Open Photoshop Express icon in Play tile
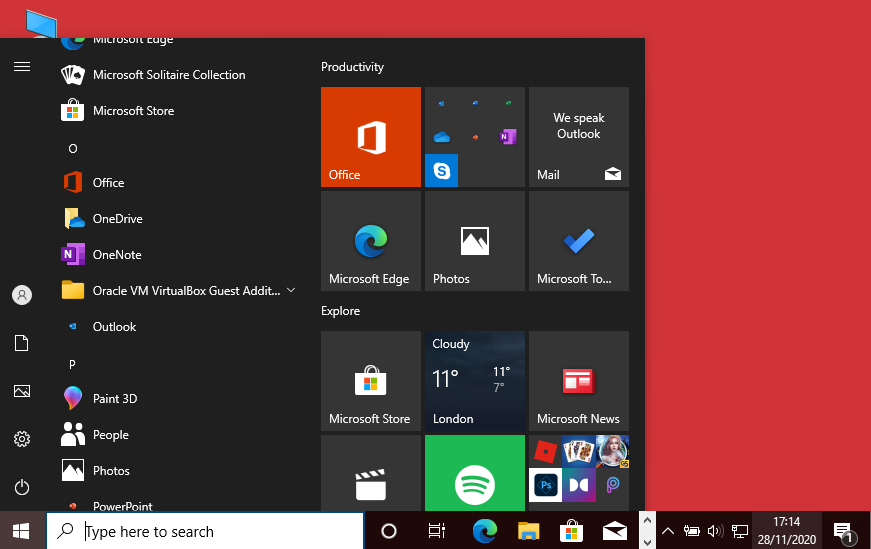The height and width of the screenshot is (549, 871). pos(545,485)
